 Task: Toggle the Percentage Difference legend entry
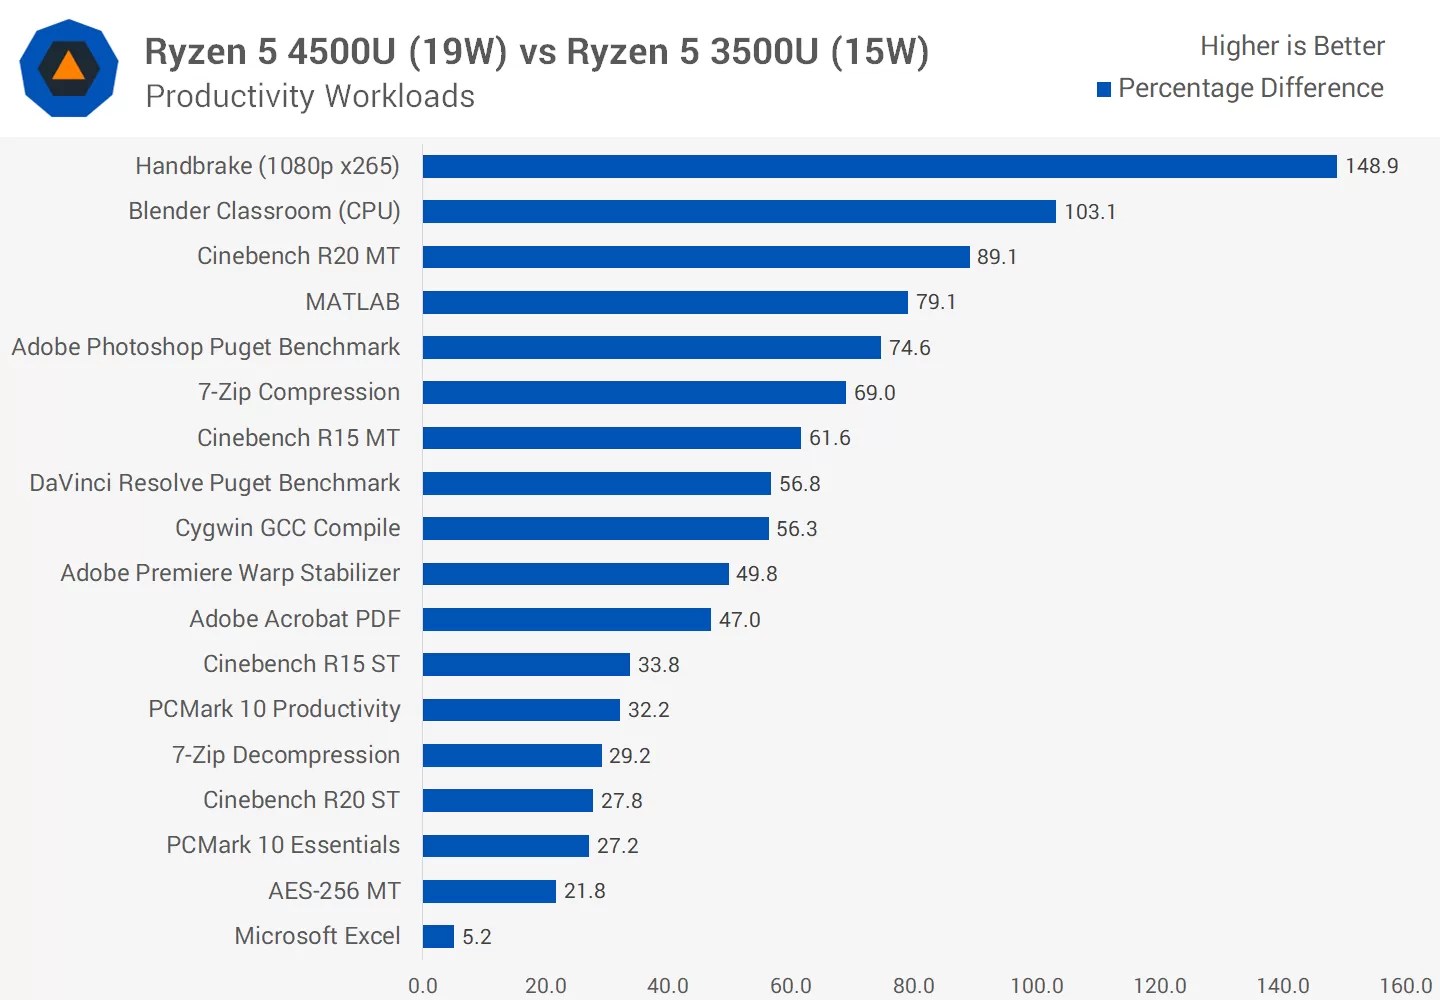coord(1250,88)
